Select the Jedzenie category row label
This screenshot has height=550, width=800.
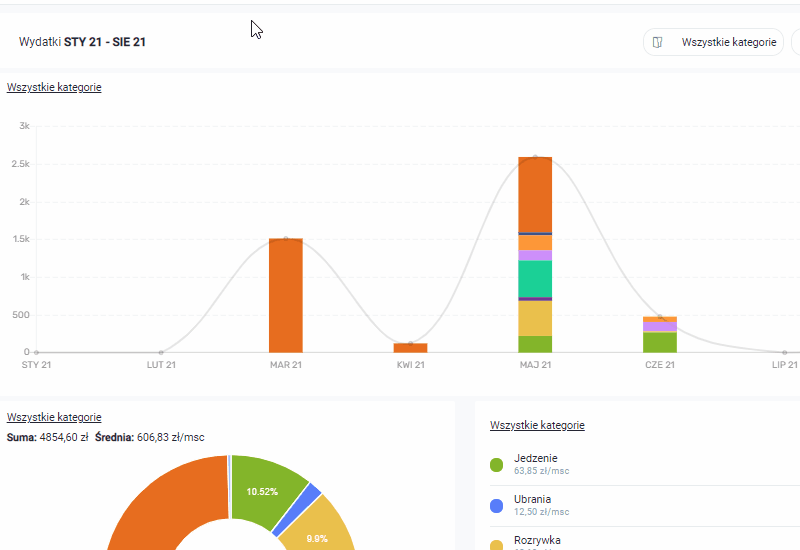[536, 458]
